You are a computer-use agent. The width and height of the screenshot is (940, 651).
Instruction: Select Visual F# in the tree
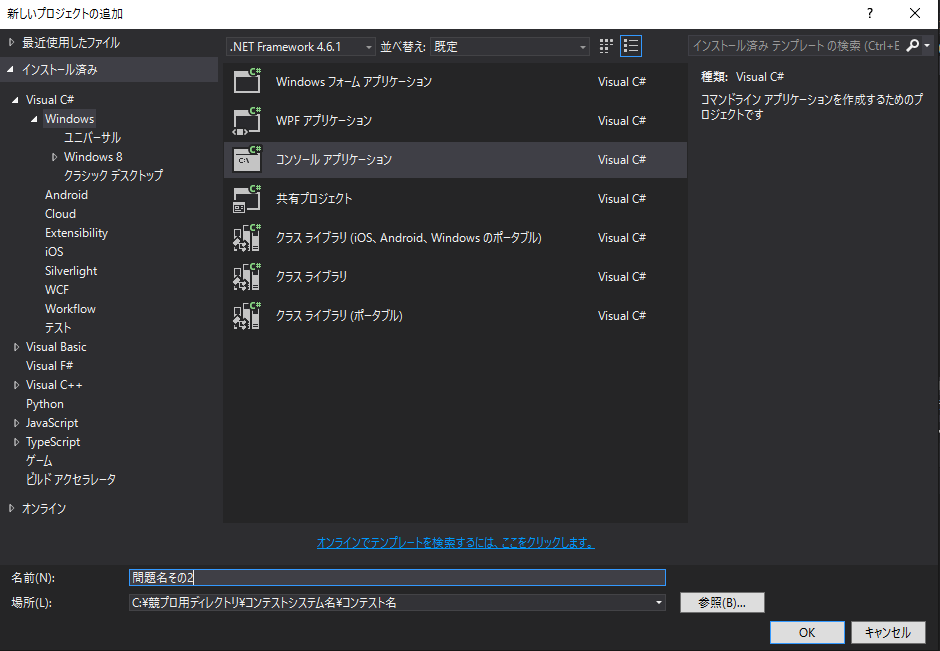(x=49, y=366)
